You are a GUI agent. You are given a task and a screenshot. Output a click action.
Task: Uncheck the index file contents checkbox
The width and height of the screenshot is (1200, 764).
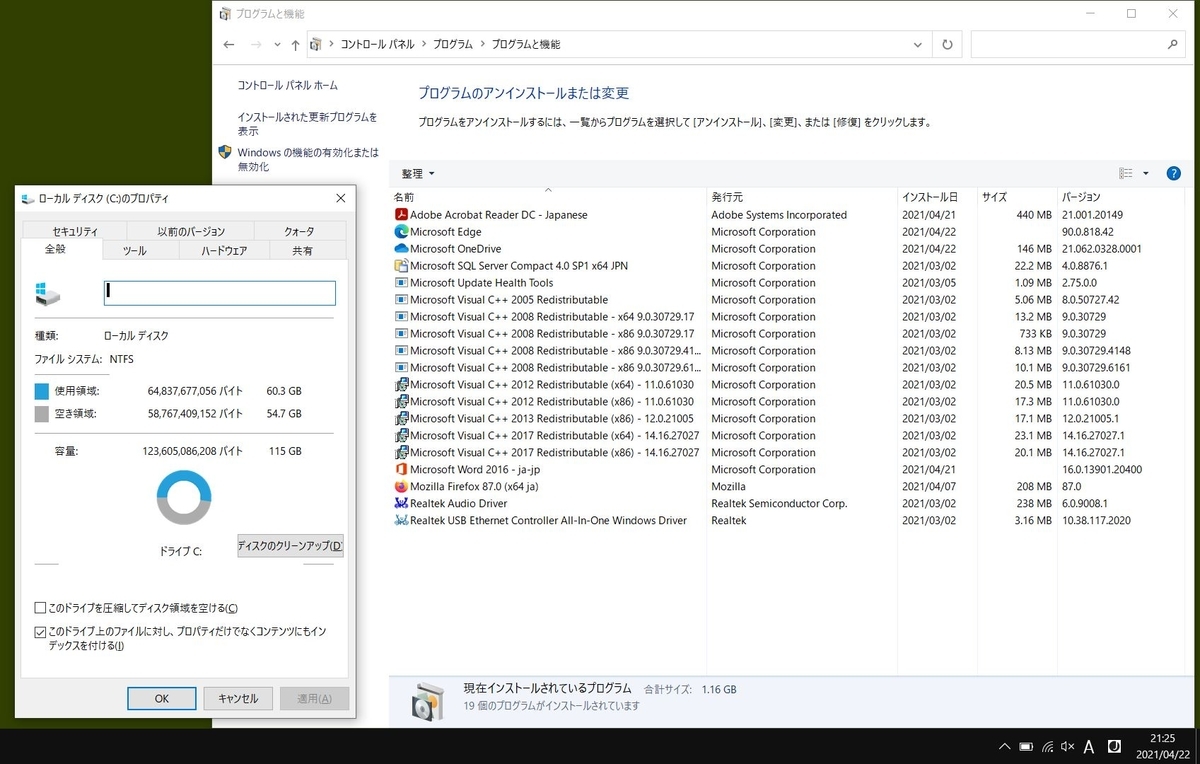point(40,632)
